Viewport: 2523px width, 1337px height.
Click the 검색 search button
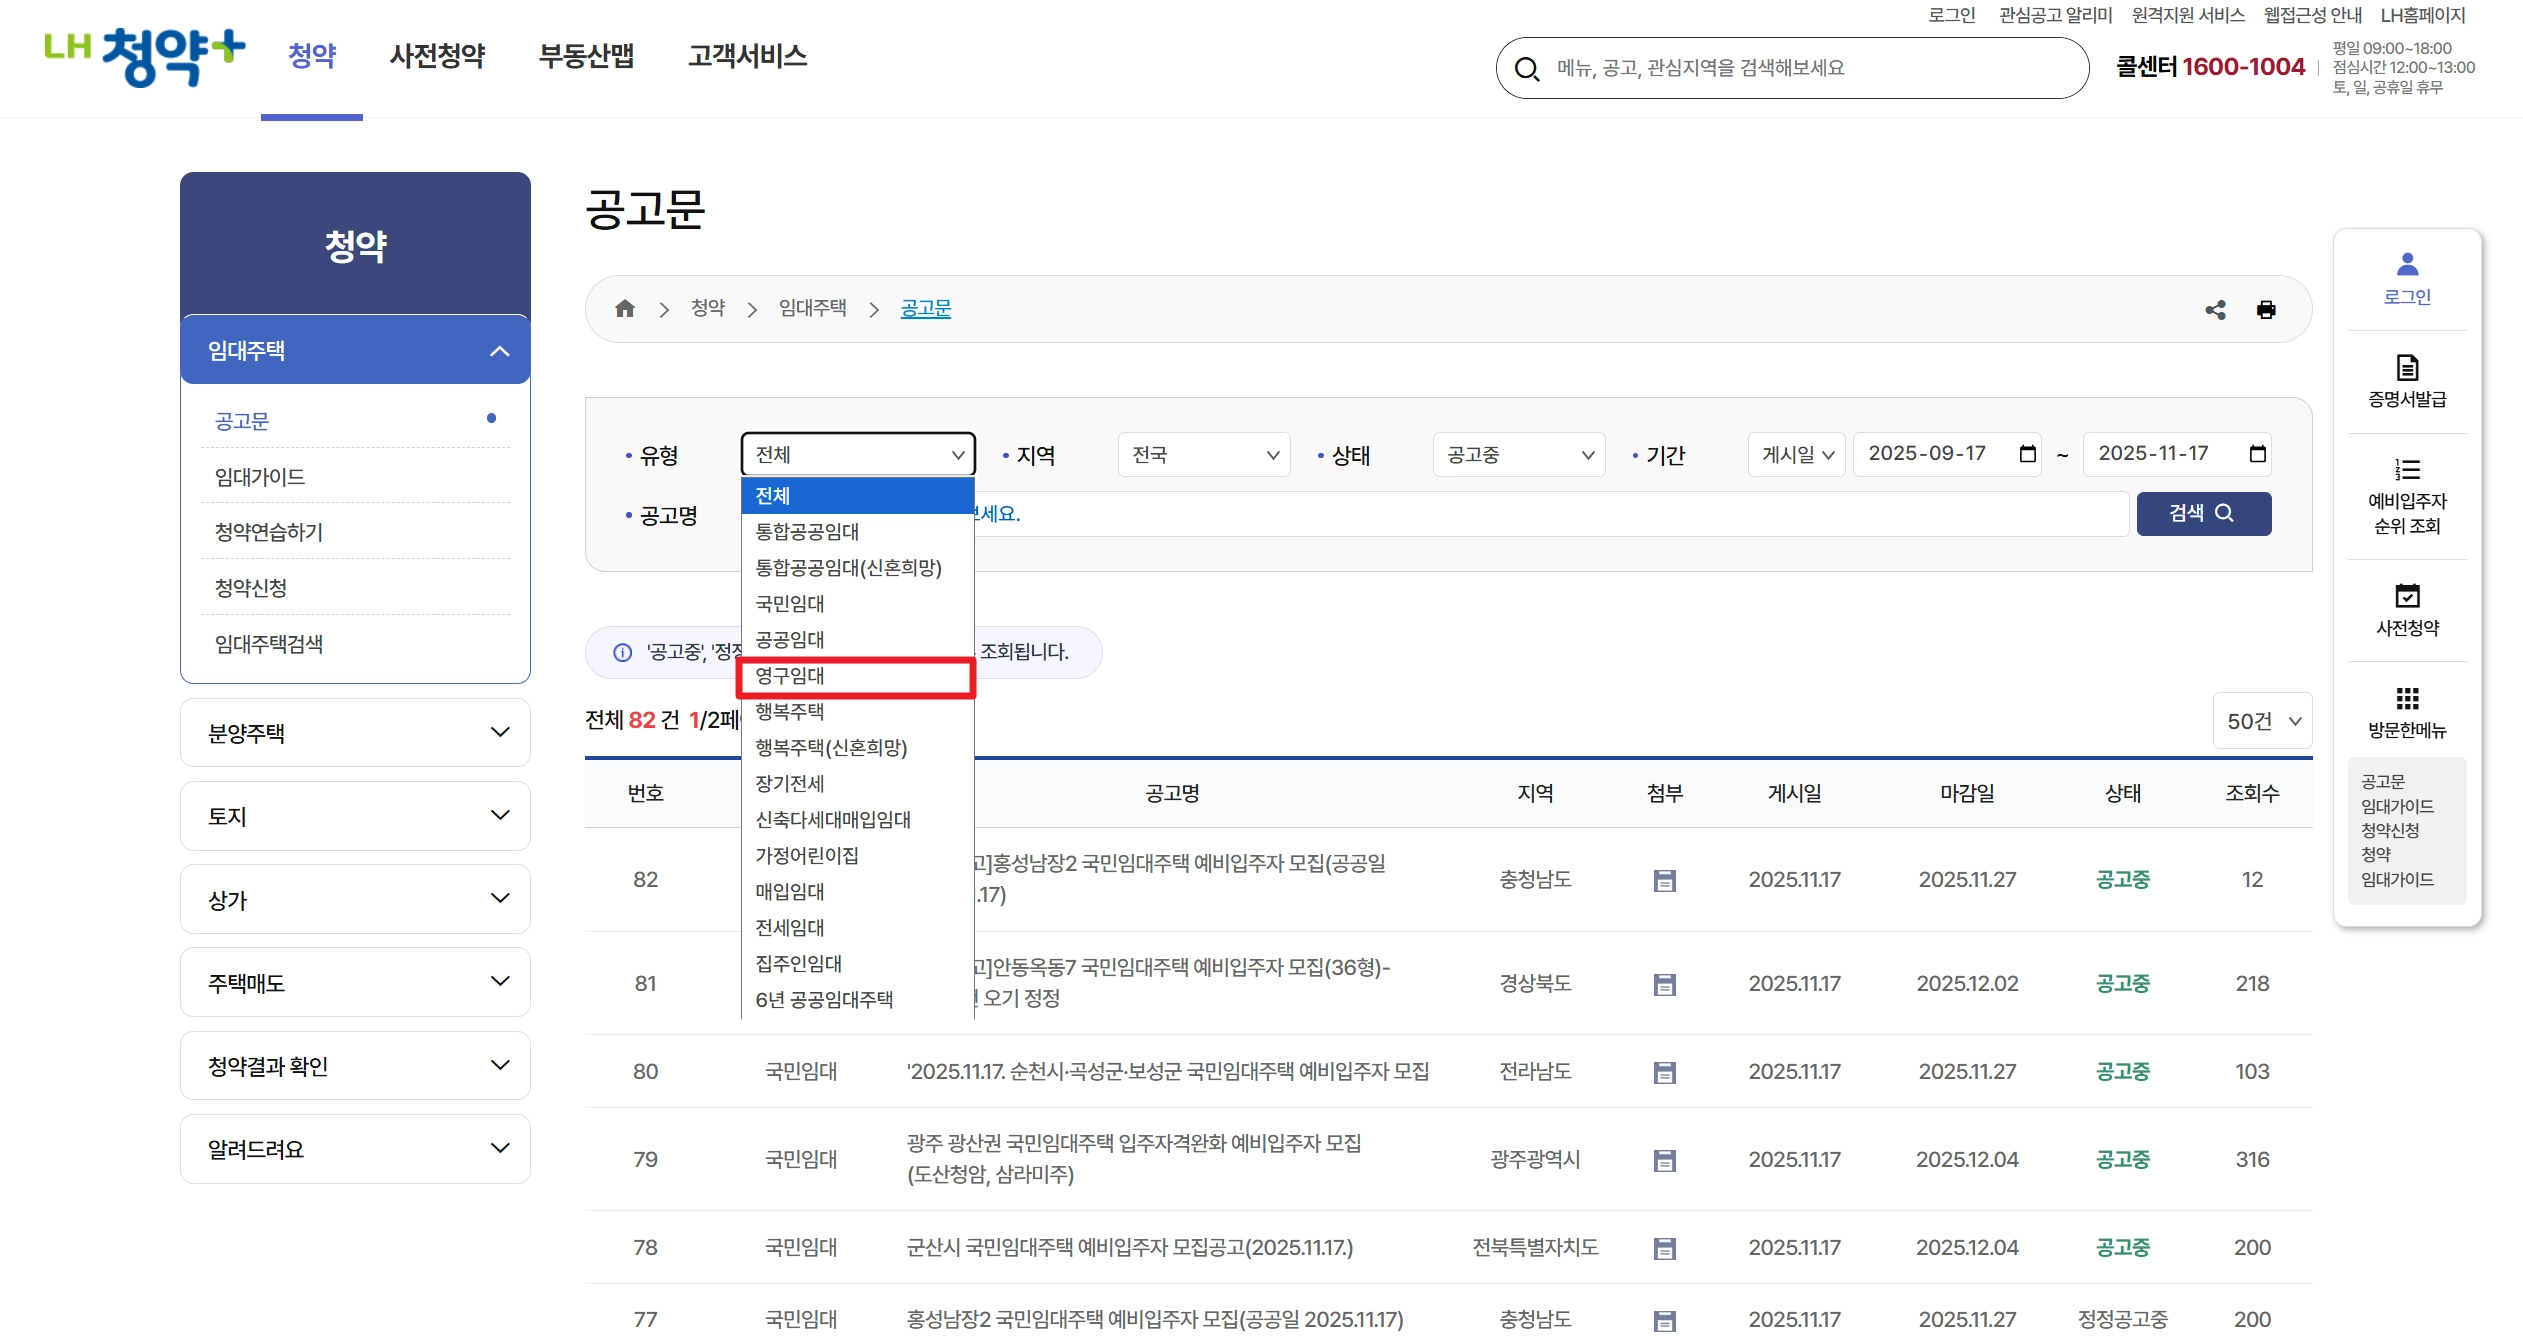click(2204, 513)
